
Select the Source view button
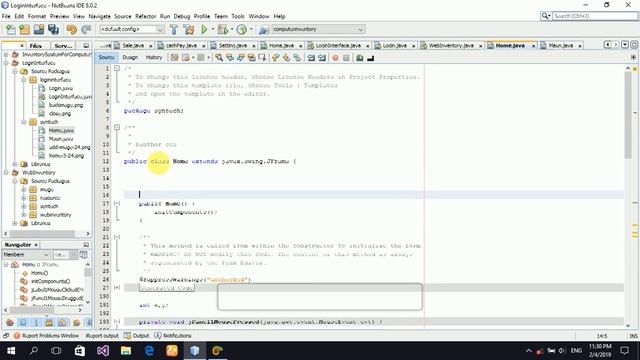tap(106, 58)
